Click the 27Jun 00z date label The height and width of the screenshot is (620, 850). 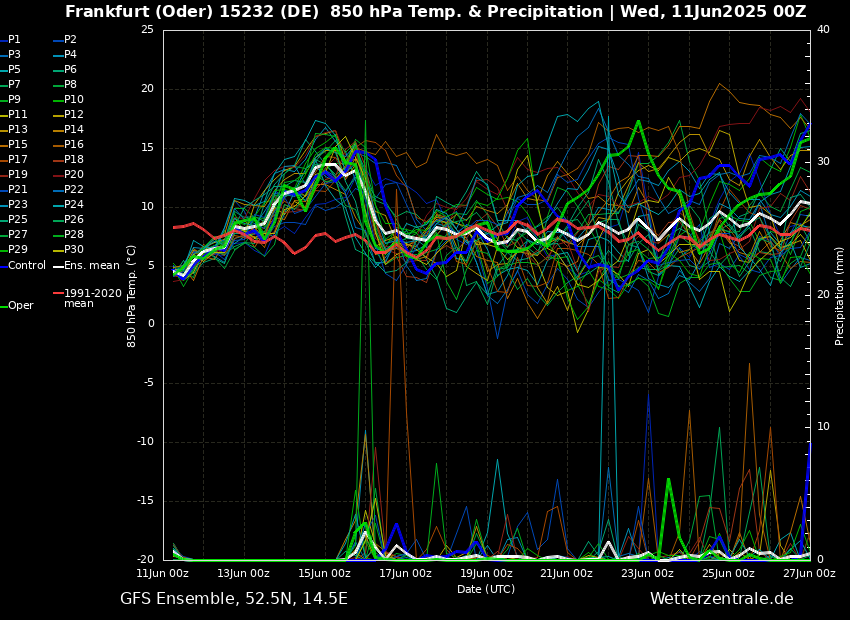pyautogui.click(x=809, y=573)
